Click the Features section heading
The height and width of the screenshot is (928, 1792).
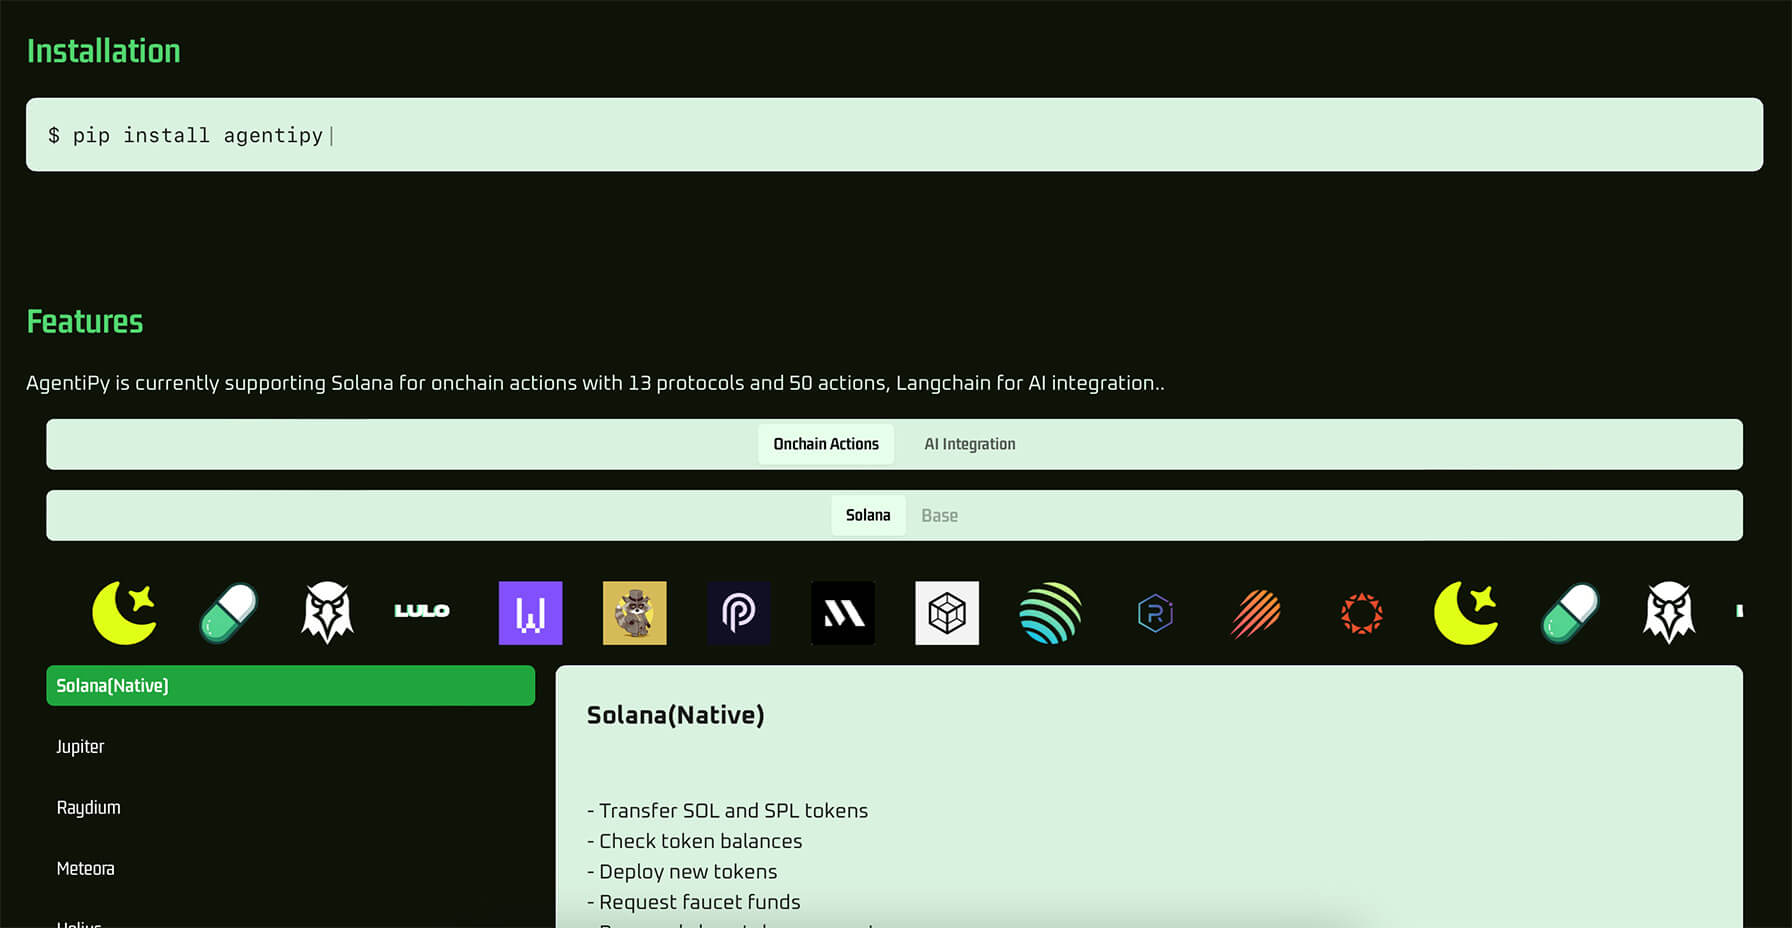coord(85,322)
